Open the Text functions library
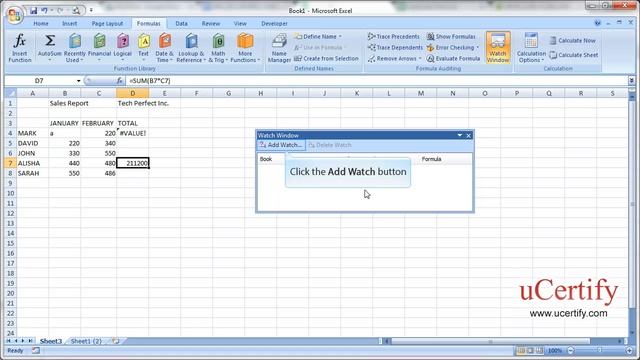 [143, 48]
